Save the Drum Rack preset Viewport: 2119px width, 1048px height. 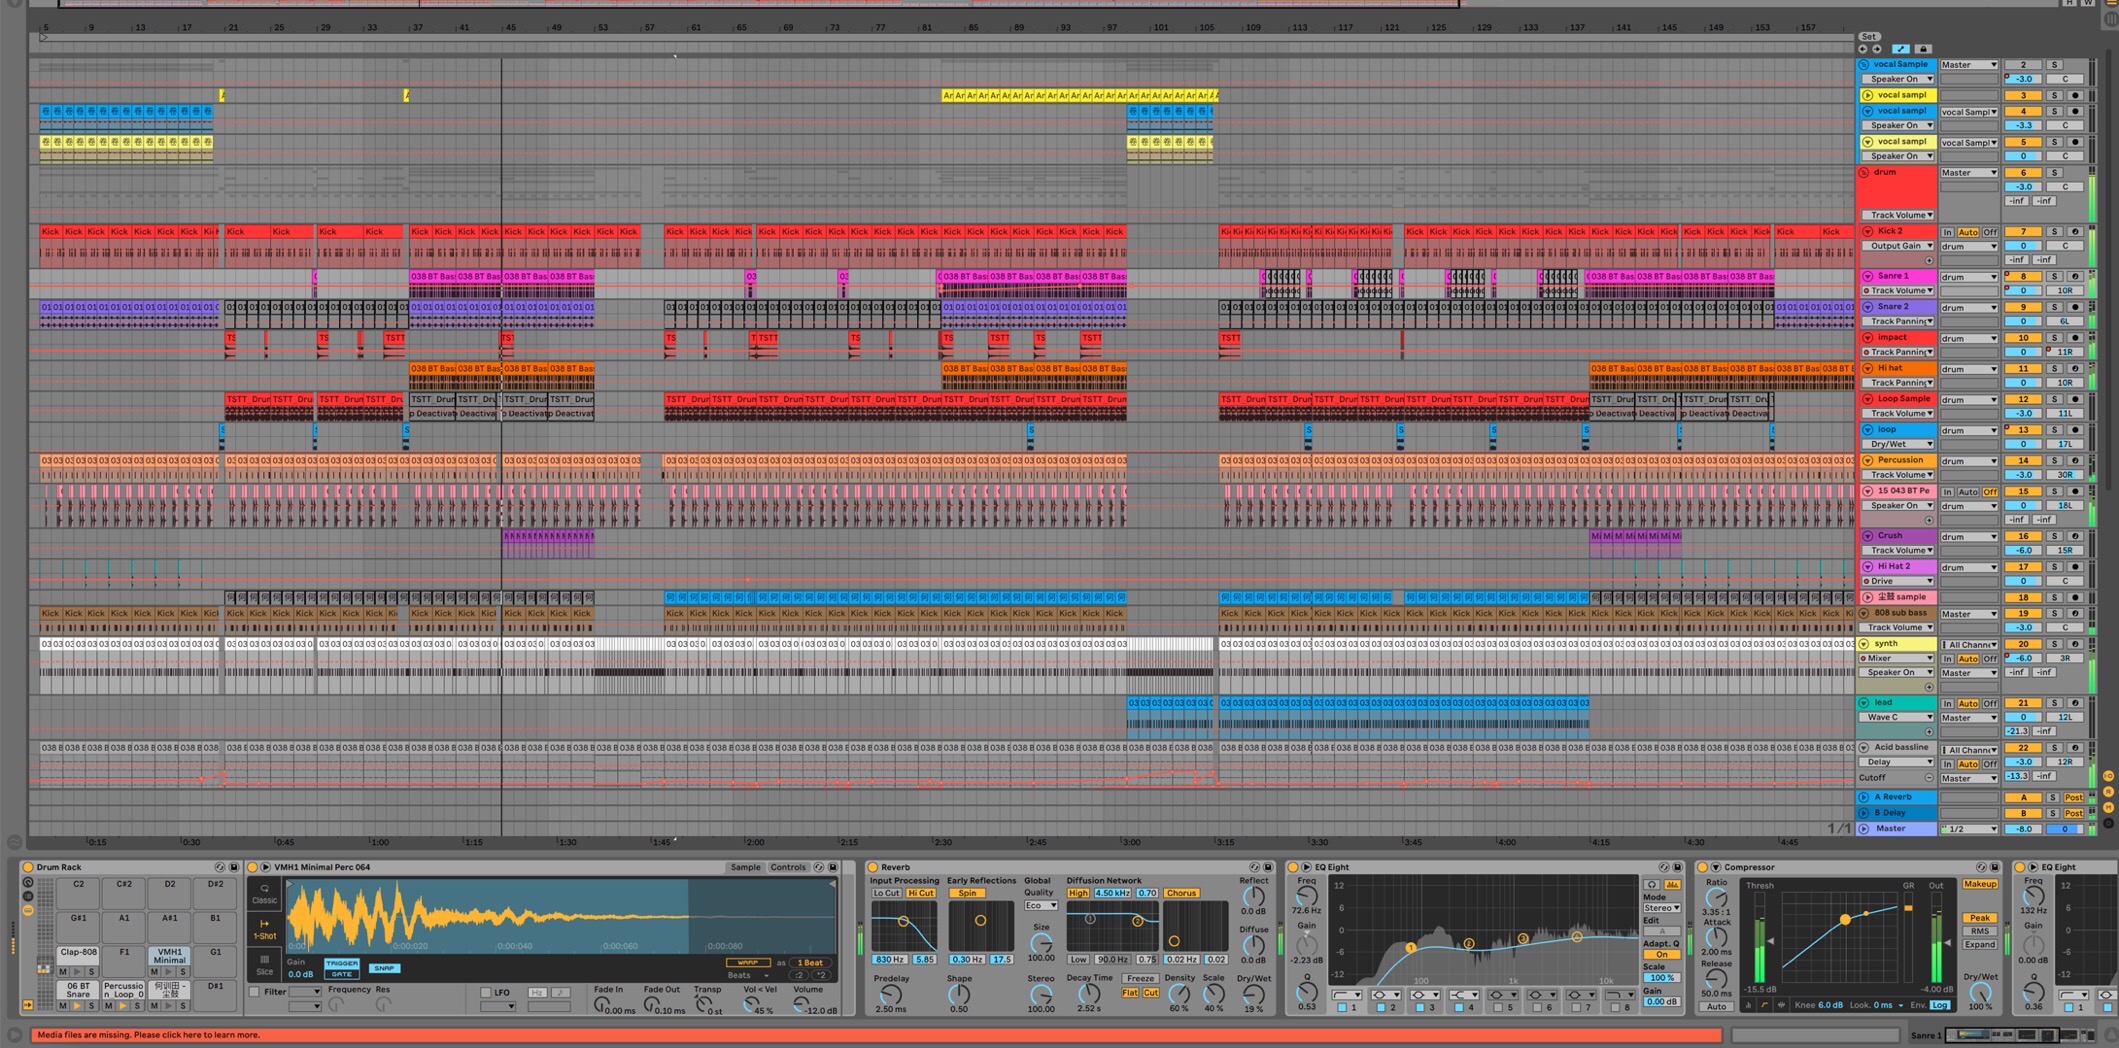tap(234, 867)
